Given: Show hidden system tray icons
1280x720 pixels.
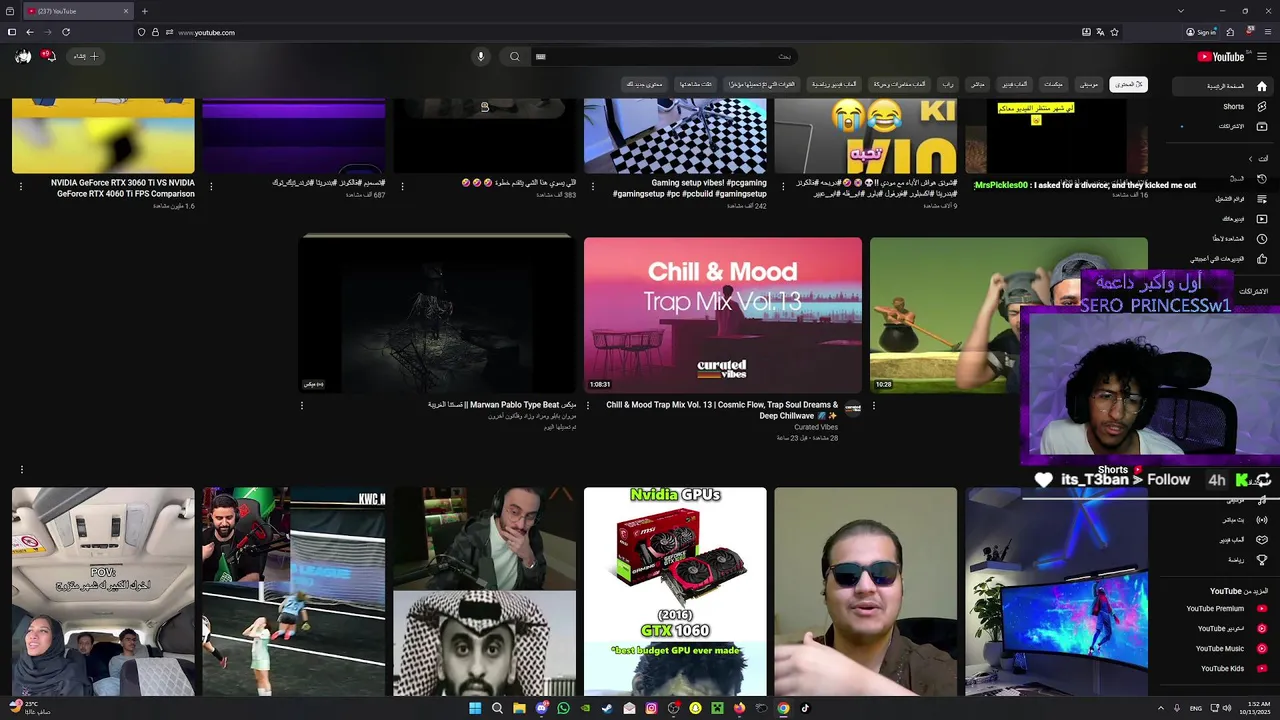Looking at the screenshot, I should click(x=1161, y=708).
